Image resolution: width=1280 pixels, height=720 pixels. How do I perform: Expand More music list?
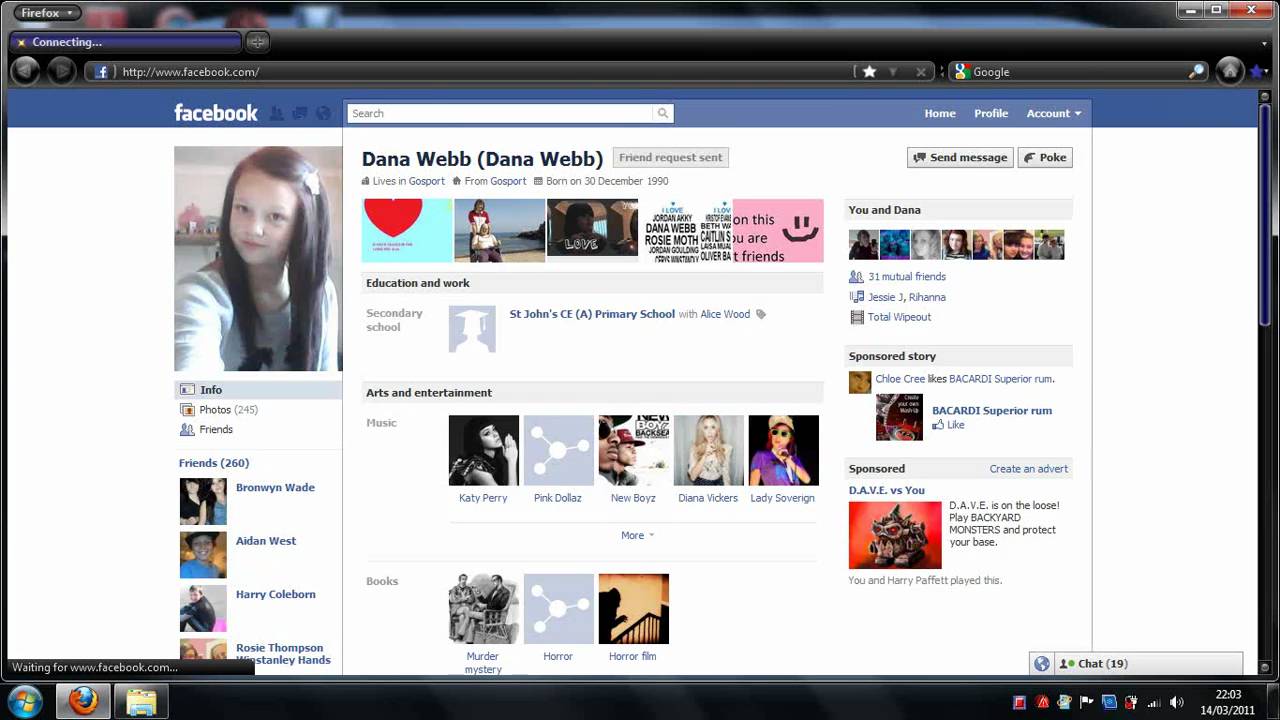tap(638, 535)
